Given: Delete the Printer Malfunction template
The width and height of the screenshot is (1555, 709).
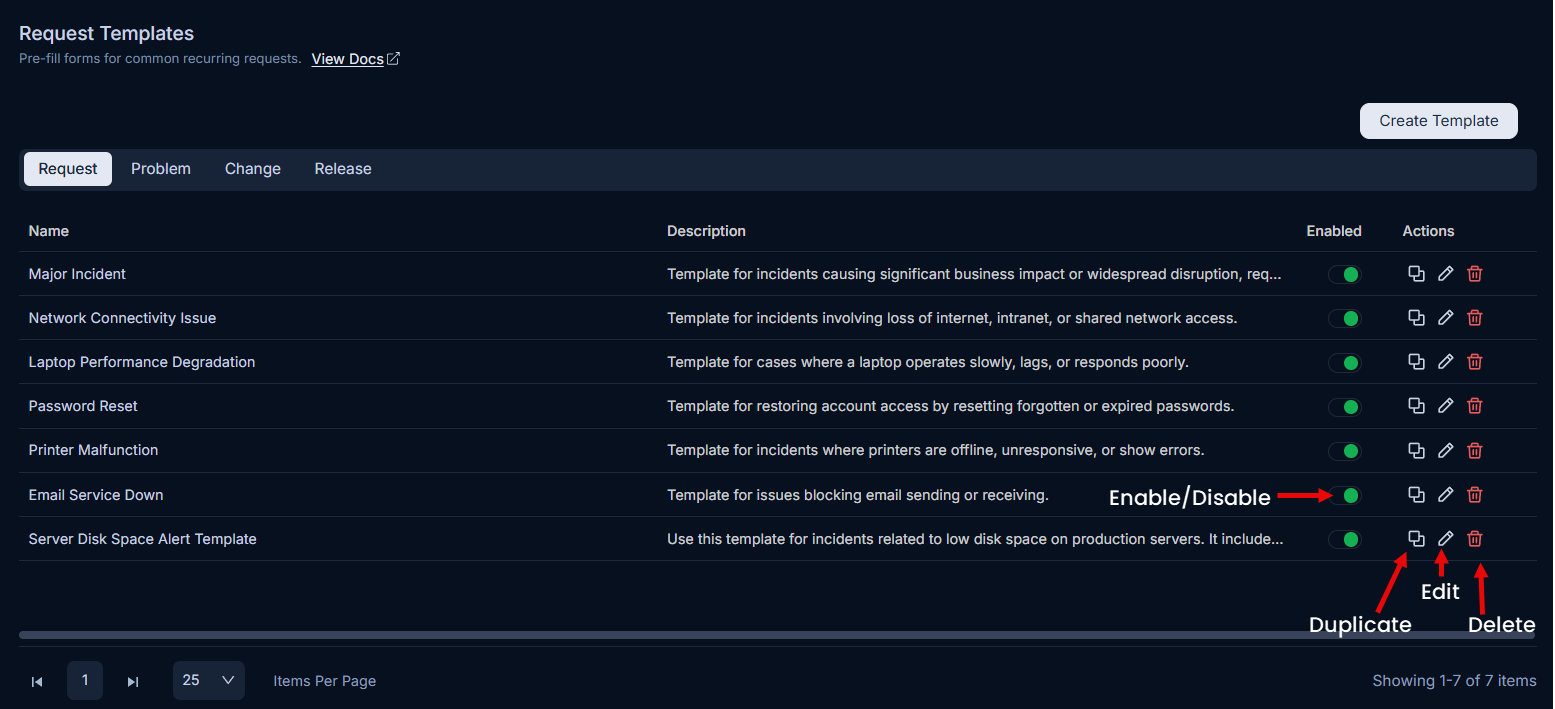Looking at the screenshot, I should 1475,450.
